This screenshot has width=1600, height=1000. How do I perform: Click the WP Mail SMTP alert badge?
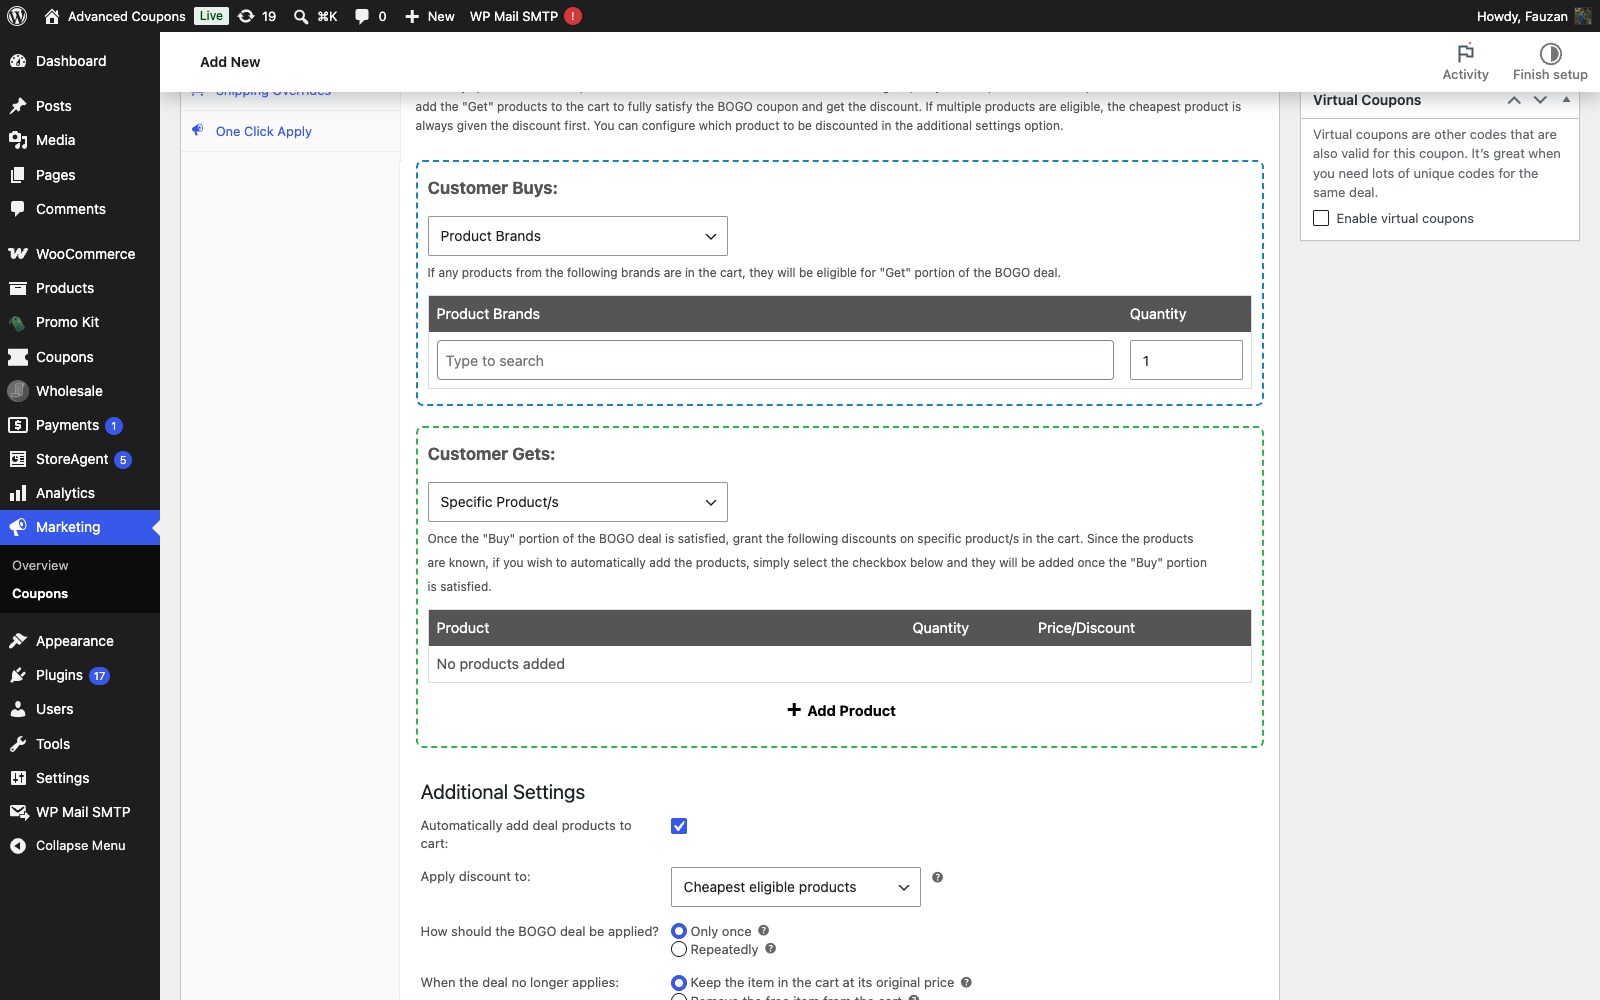[573, 16]
